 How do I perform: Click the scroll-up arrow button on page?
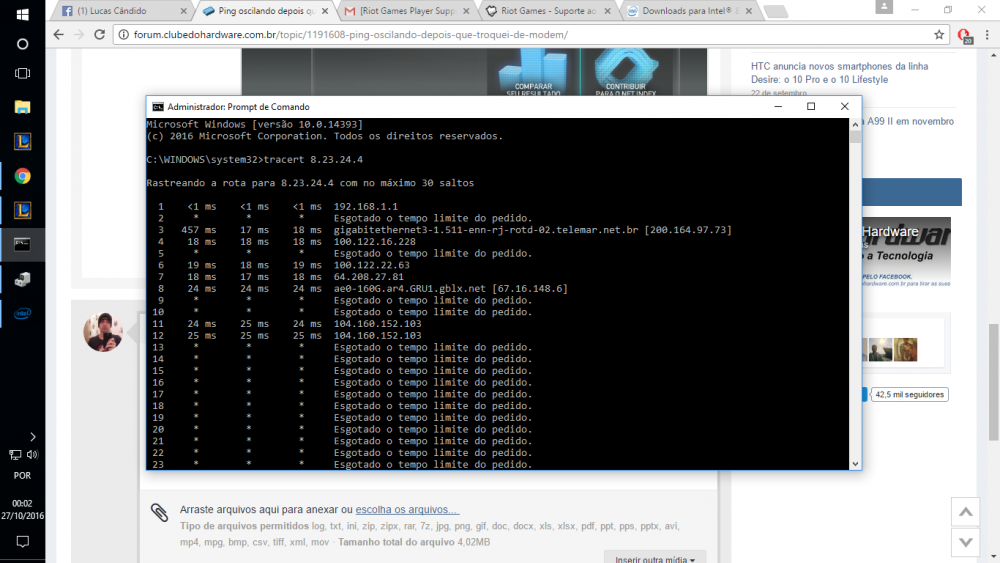point(964,512)
